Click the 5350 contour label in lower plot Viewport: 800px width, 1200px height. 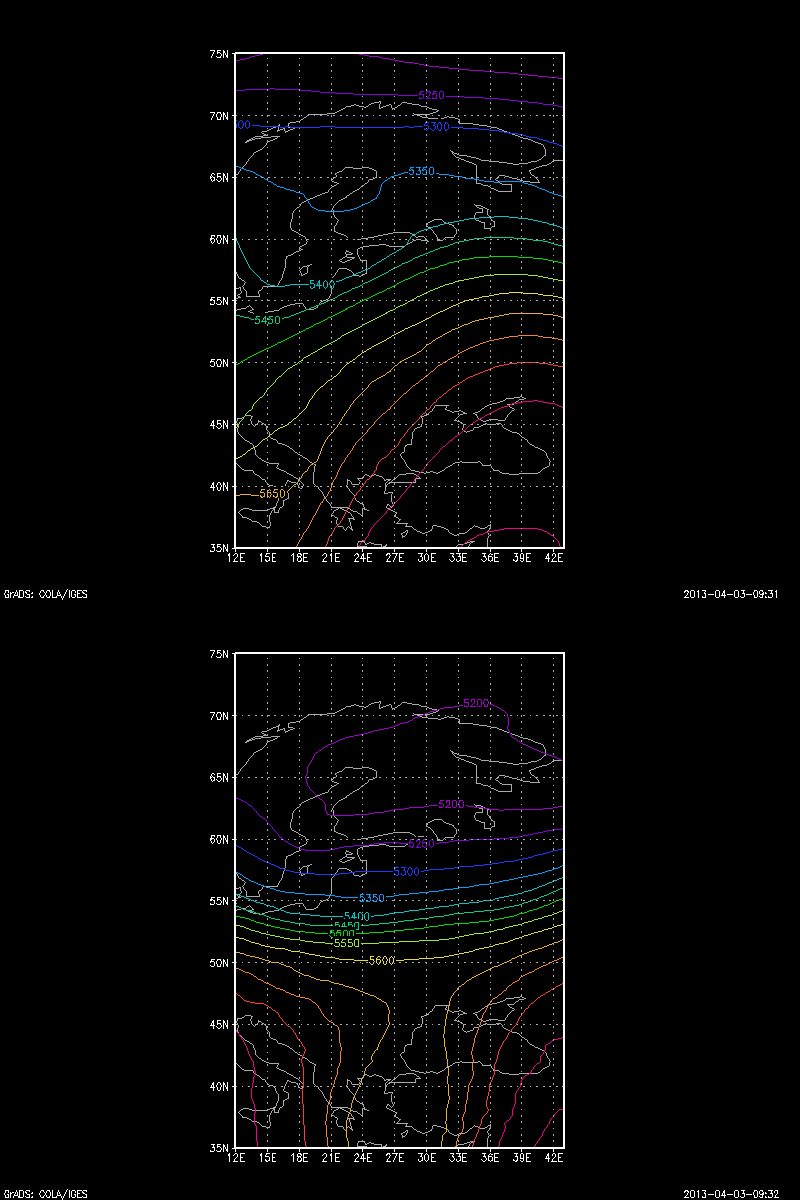[372, 898]
